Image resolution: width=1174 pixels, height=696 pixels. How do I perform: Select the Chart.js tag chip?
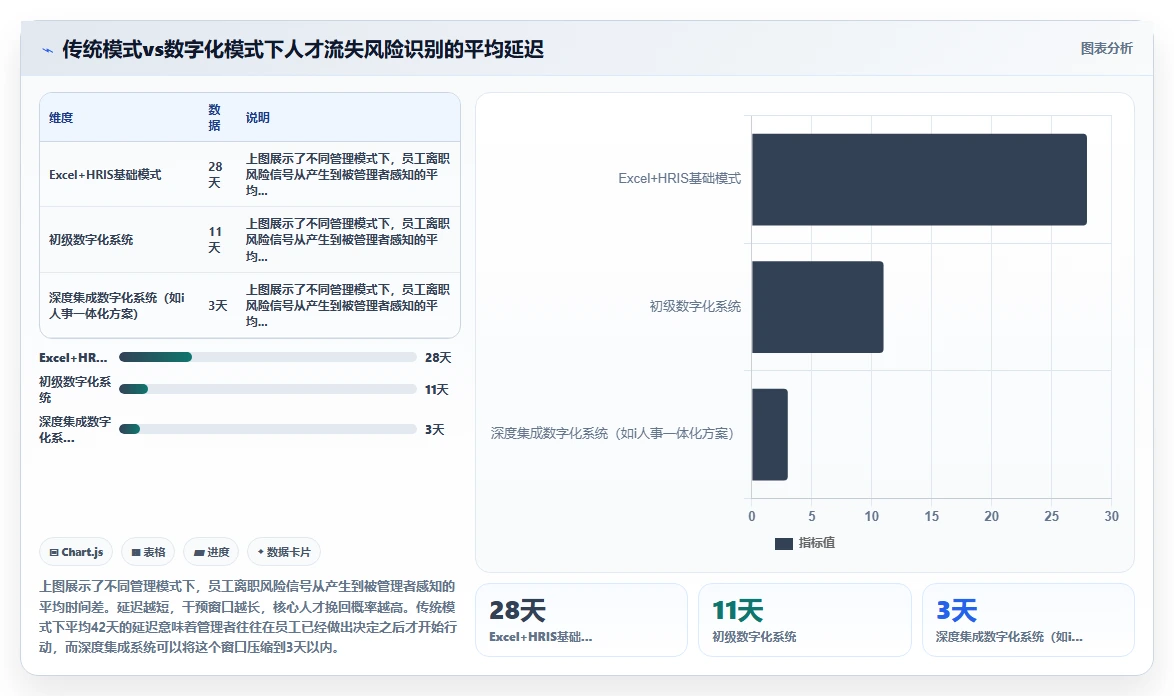pyautogui.click(x=76, y=552)
